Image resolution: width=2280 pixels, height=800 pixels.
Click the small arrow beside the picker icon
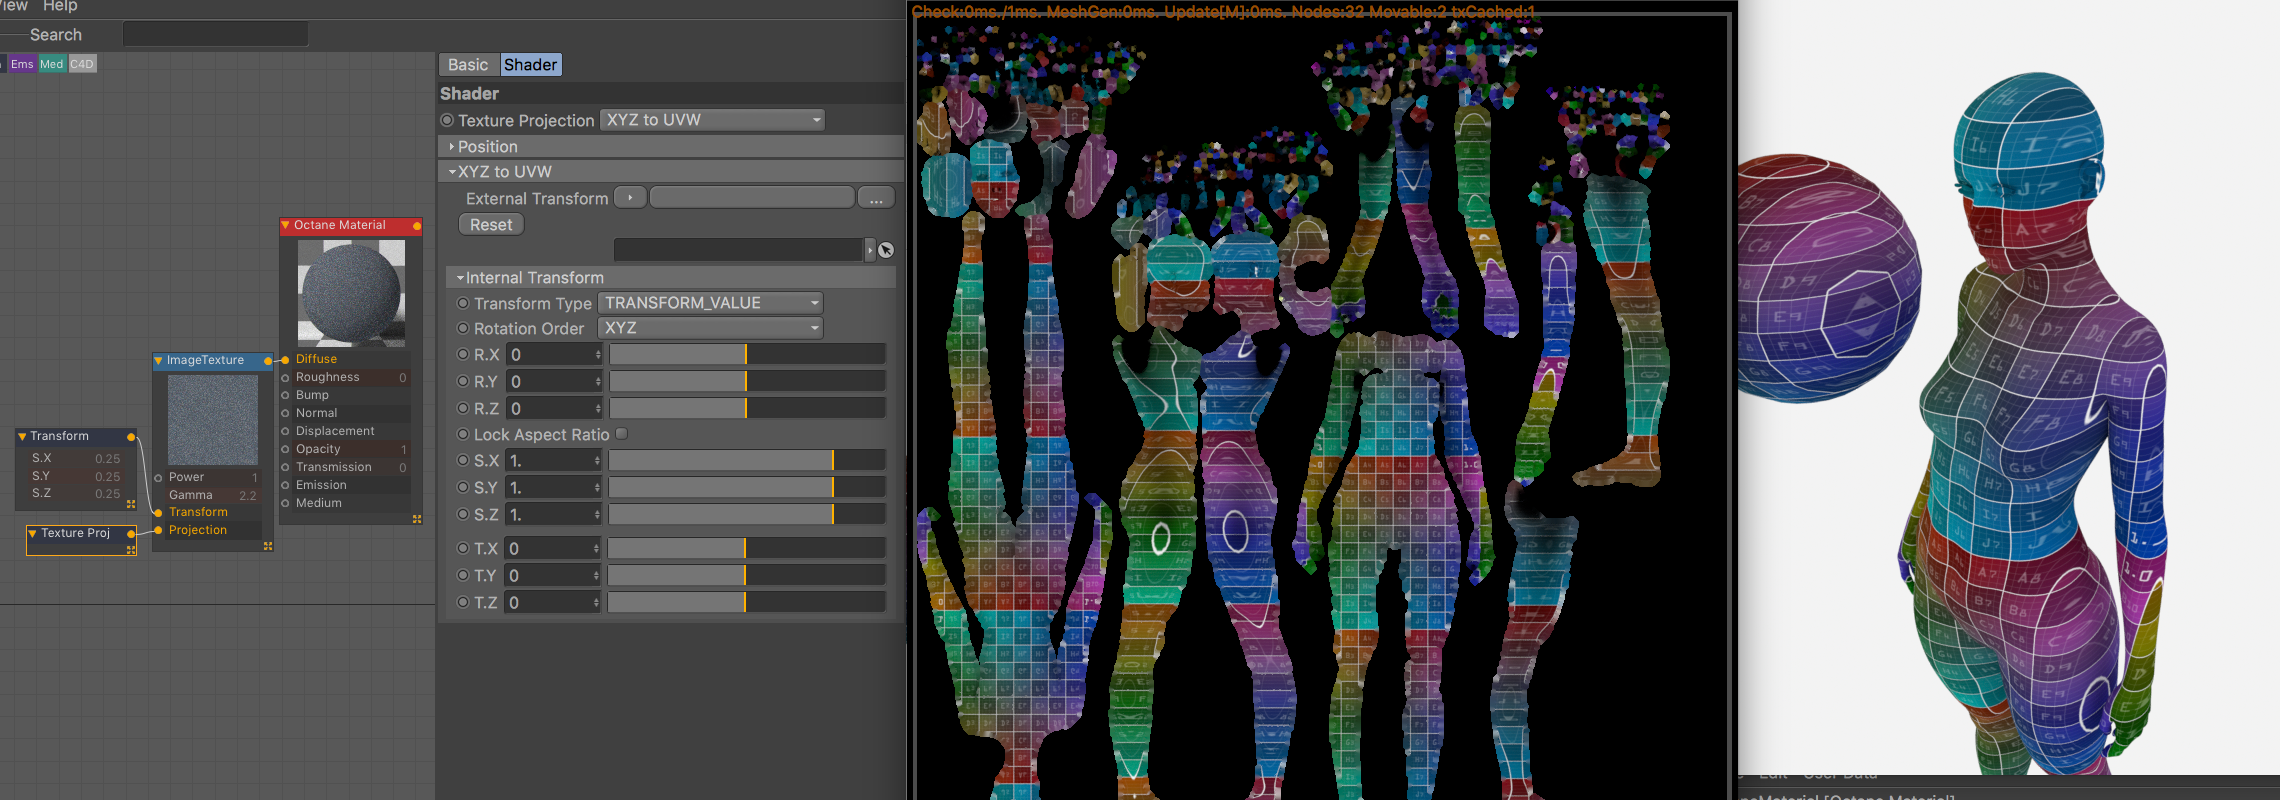tap(870, 250)
